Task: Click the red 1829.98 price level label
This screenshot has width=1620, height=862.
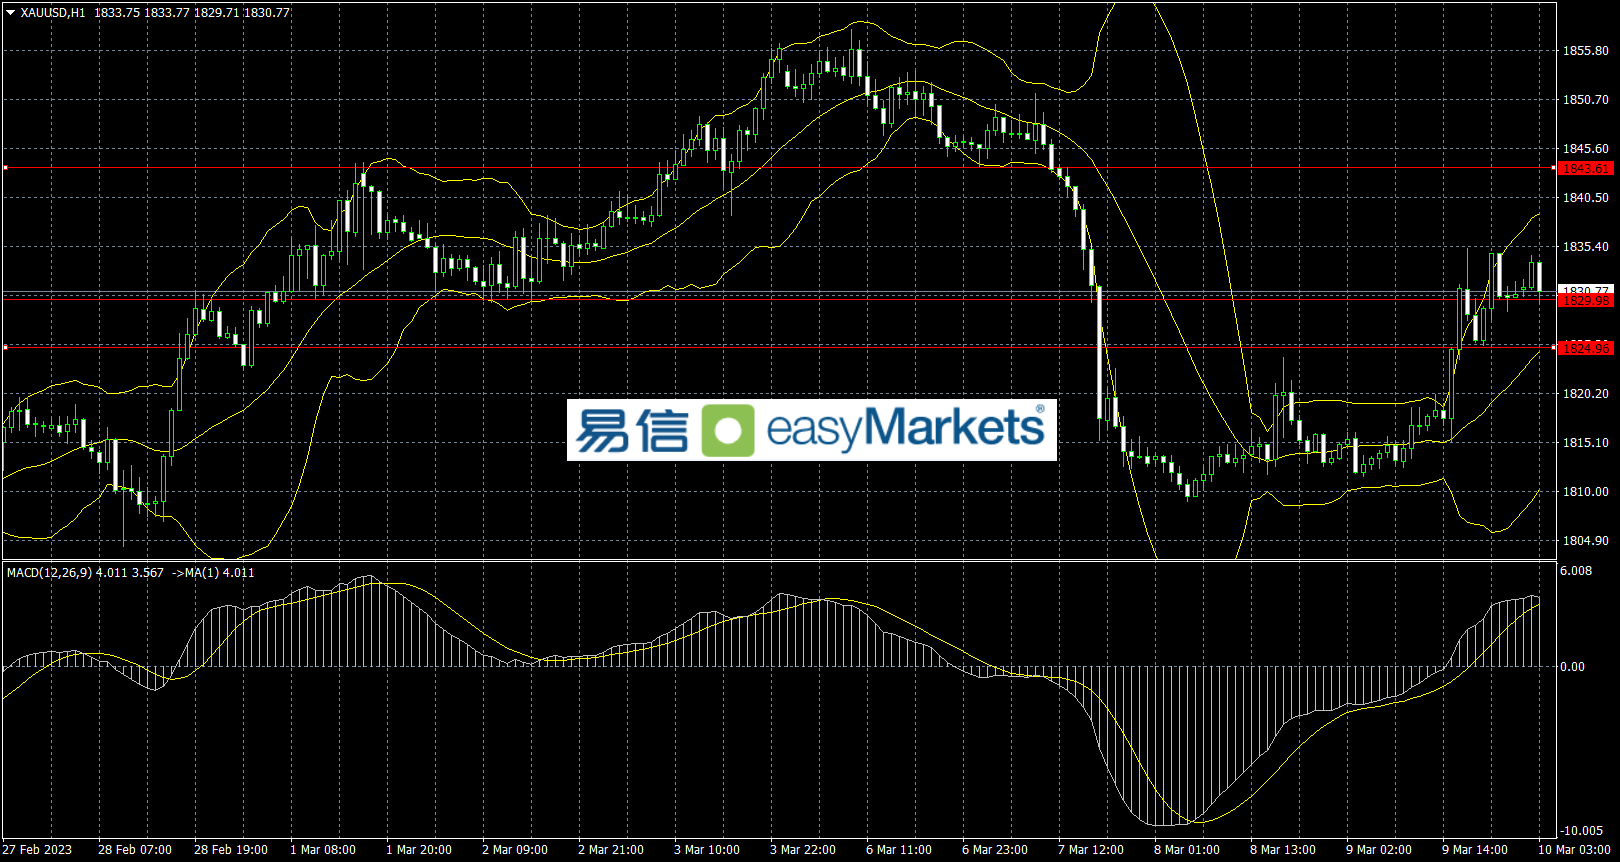Action: click(1586, 300)
